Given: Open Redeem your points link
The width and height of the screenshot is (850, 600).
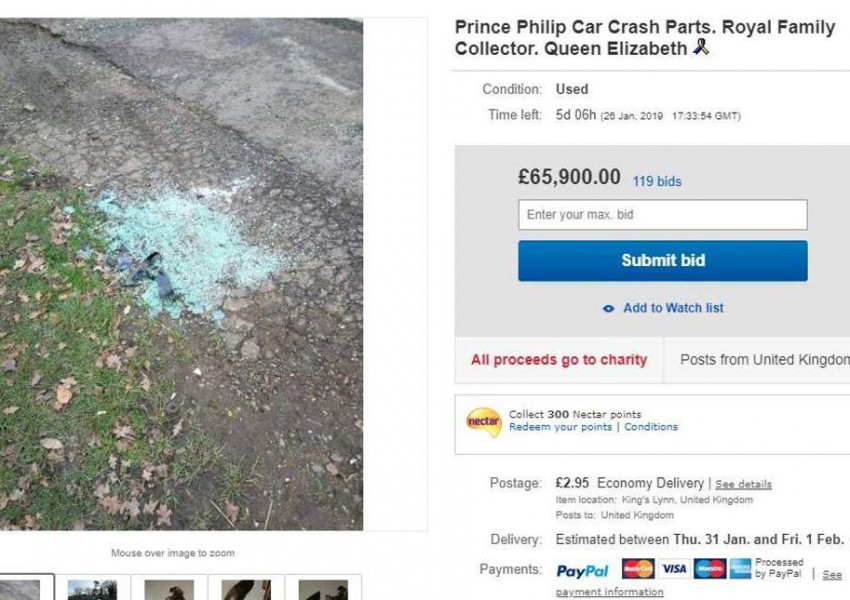Looking at the screenshot, I should pyautogui.click(x=560, y=427).
